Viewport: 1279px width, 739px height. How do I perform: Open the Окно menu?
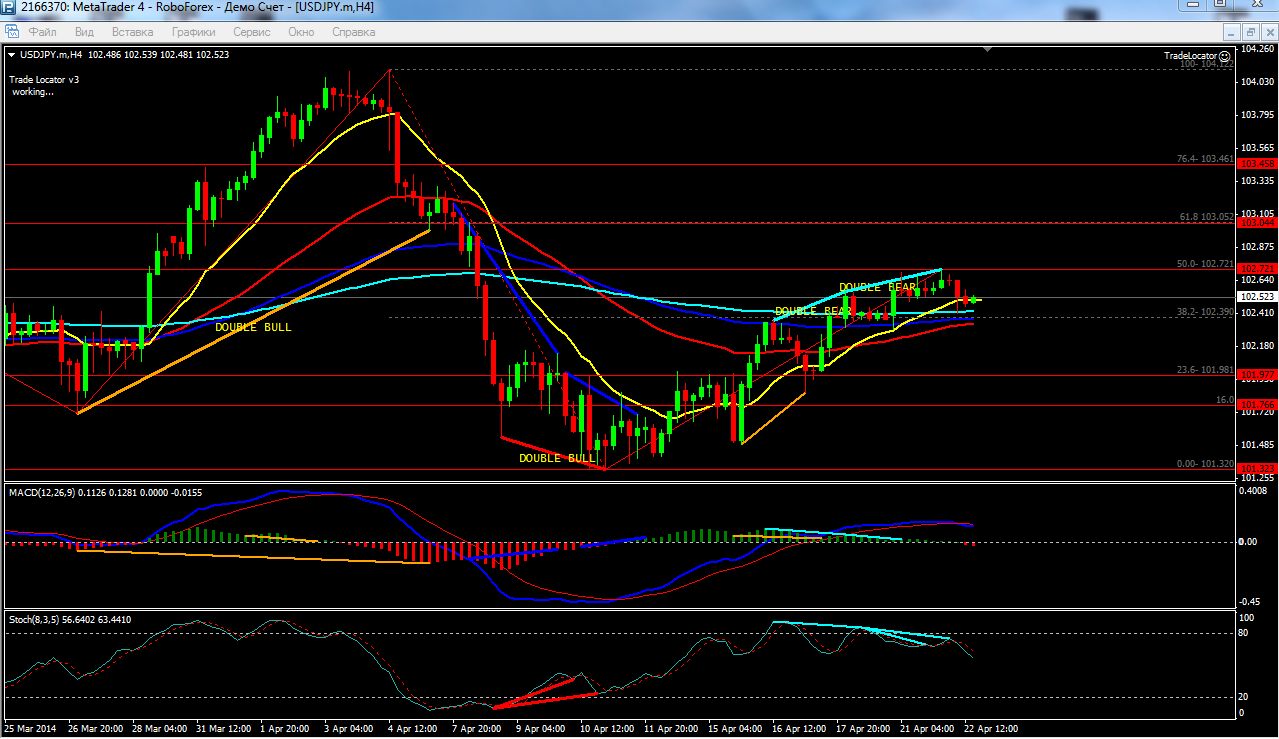[x=301, y=32]
